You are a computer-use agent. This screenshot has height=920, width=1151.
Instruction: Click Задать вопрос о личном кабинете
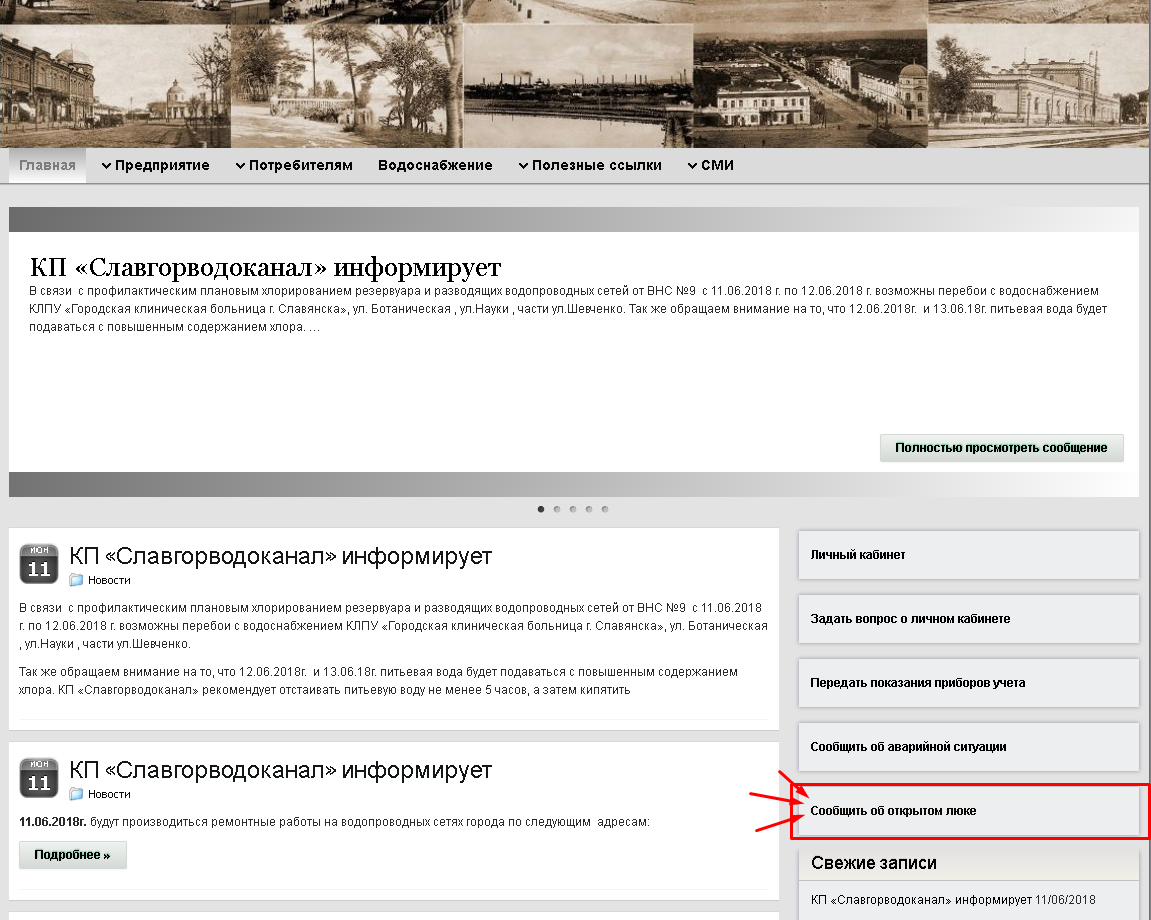click(x=968, y=619)
